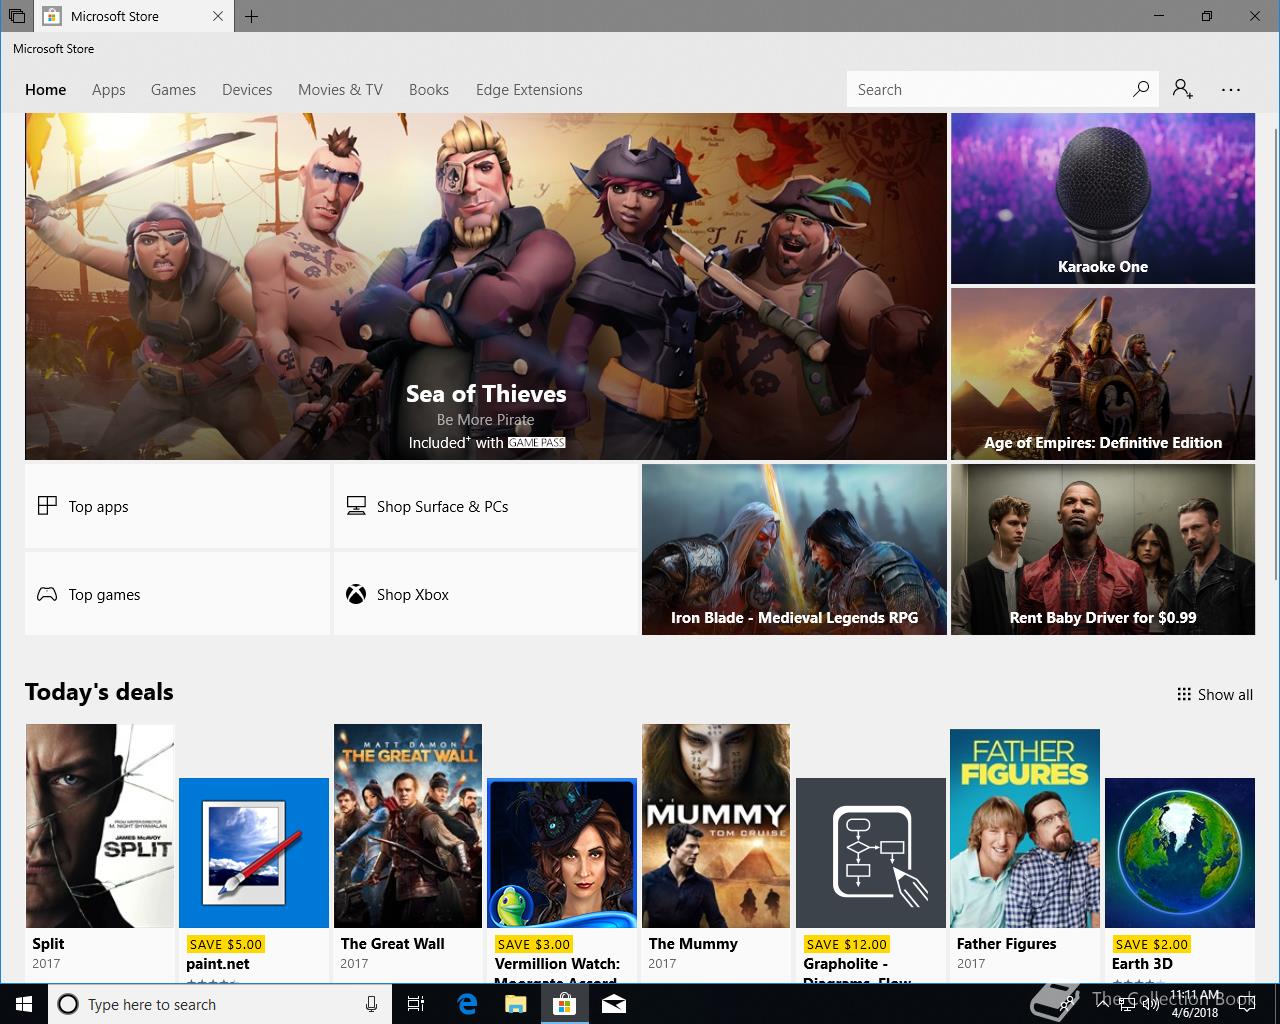Select the Earth 3D app thumbnail

click(x=1180, y=853)
